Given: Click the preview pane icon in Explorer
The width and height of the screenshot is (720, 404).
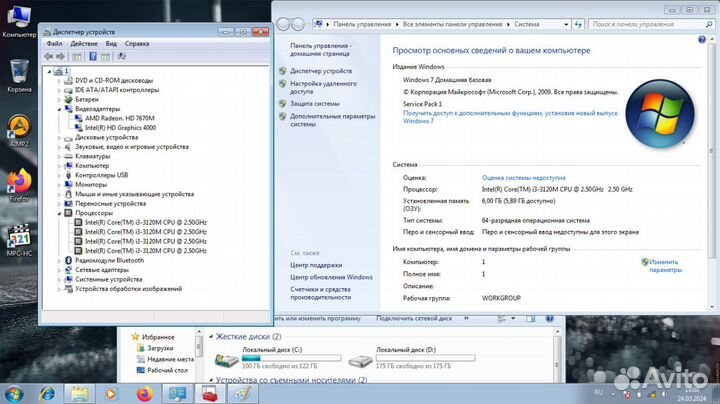Looking at the screenshot, I should coord(531,319).
